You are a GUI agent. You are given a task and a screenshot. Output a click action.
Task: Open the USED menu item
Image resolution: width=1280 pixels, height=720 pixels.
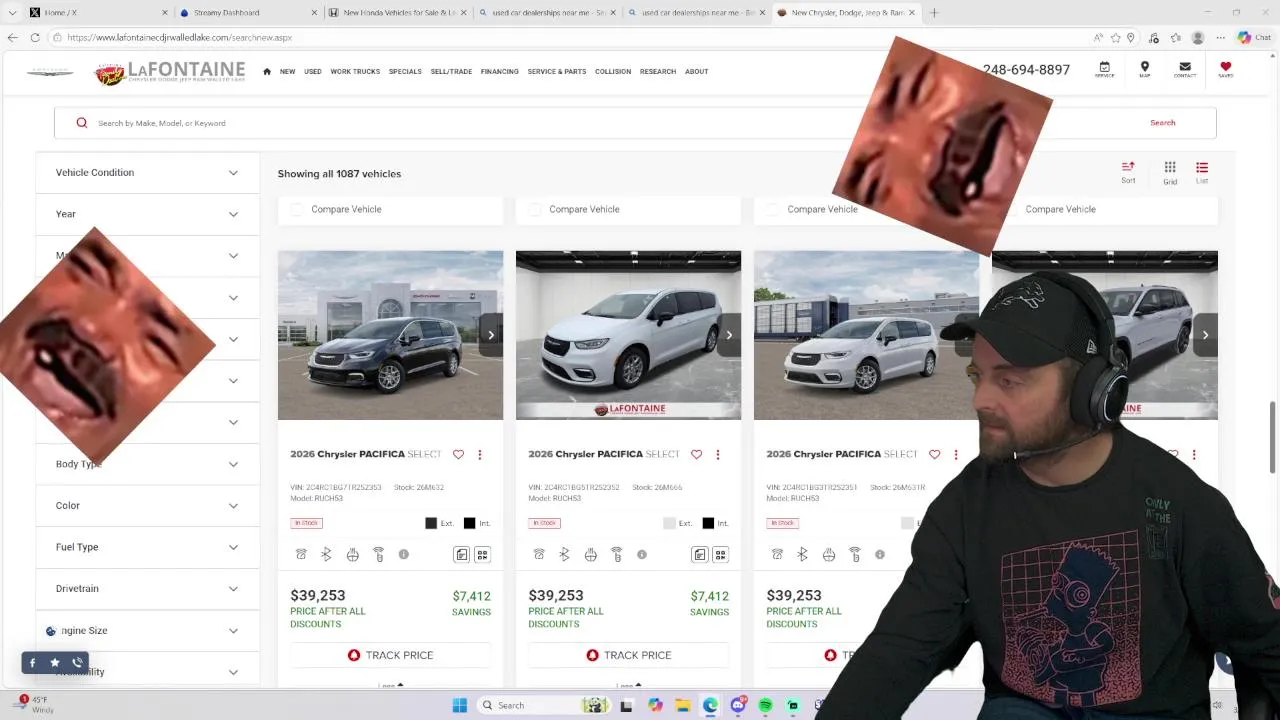click(313, 71)
